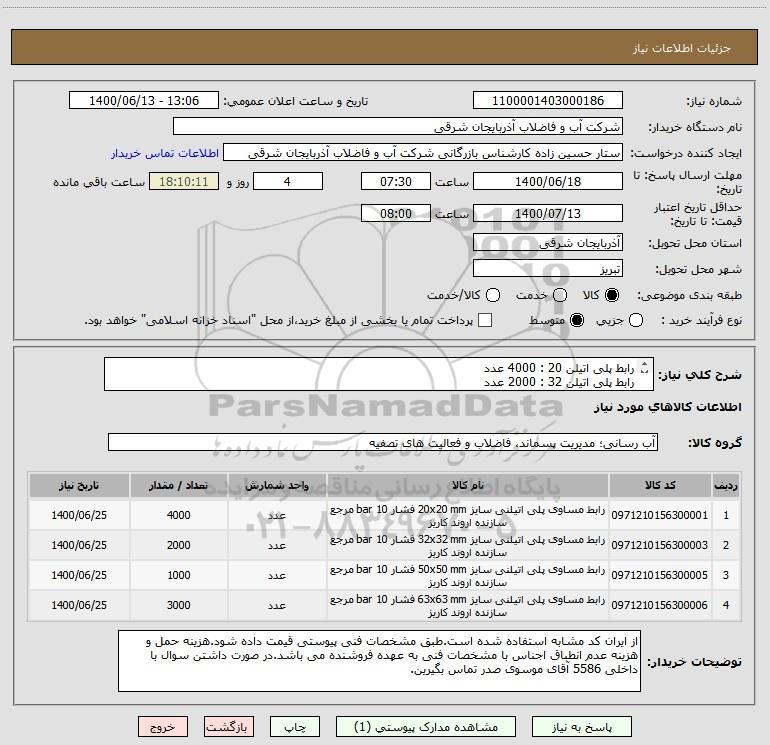Click quantity cell 3000
This screenshot has width=770, height=745.
click(178, 605)
